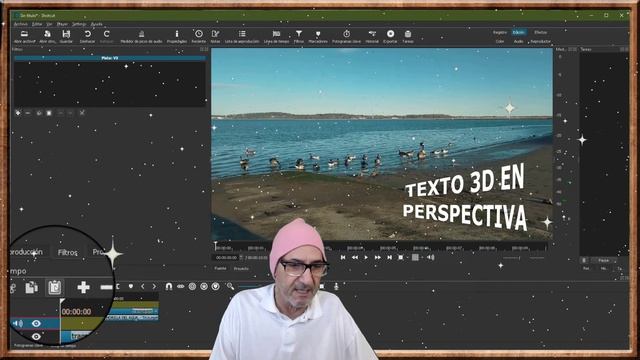This screenshot has height=360, width=640.
Task: Switch to the Edición layout
Action: (518, 32)
